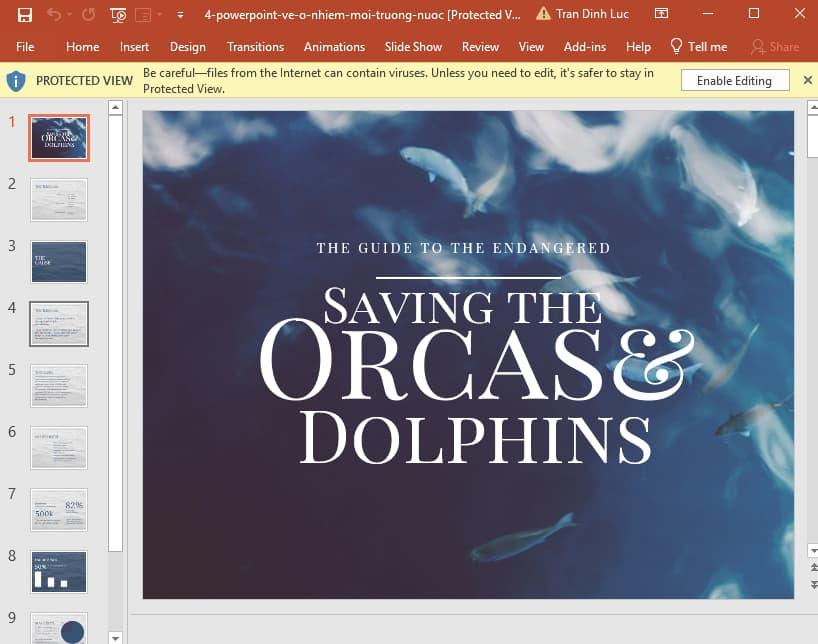Switch to the Animations ribbon tab
This screenshot has height=644, width=818.
click(334, 46)
